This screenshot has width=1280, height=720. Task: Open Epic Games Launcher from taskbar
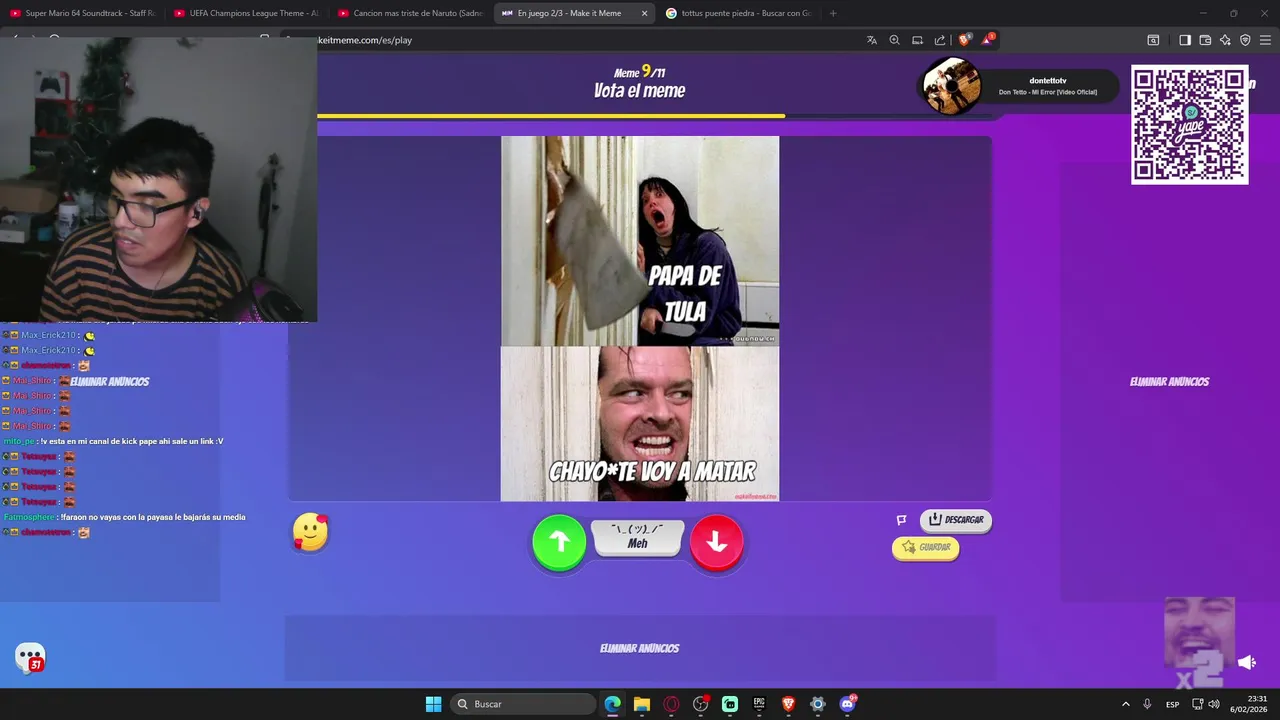tap(759, 704)
